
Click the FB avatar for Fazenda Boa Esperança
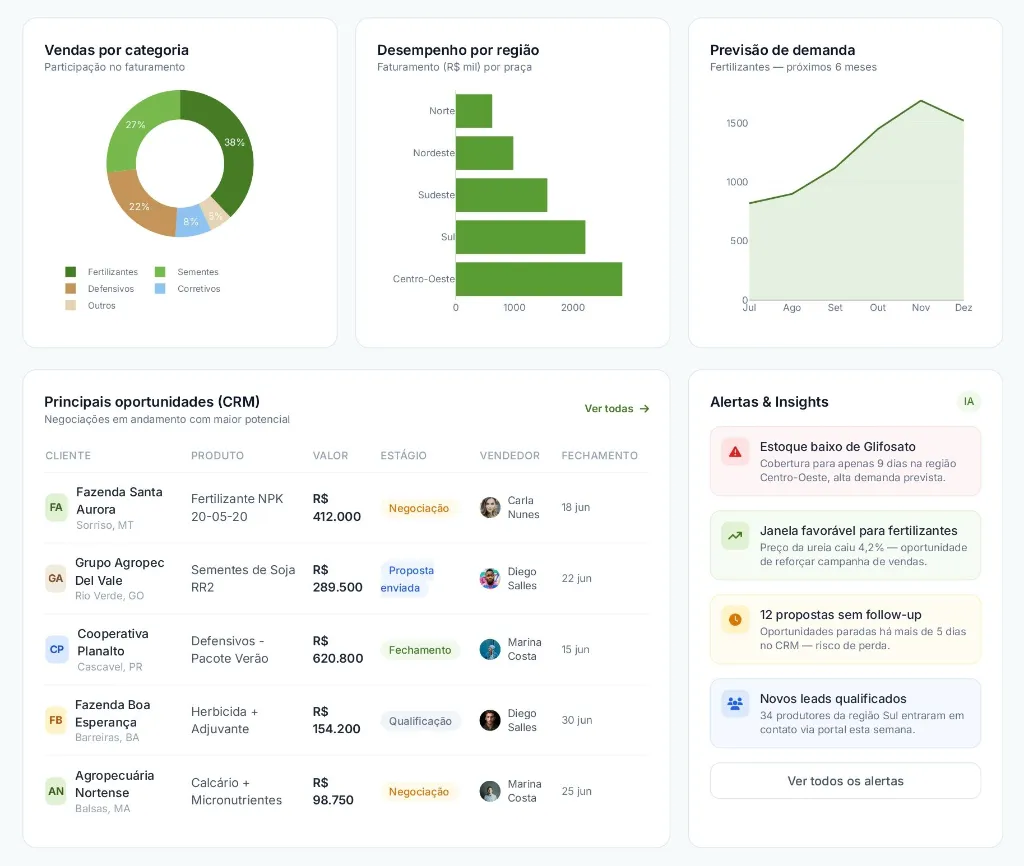coord(56,720)
